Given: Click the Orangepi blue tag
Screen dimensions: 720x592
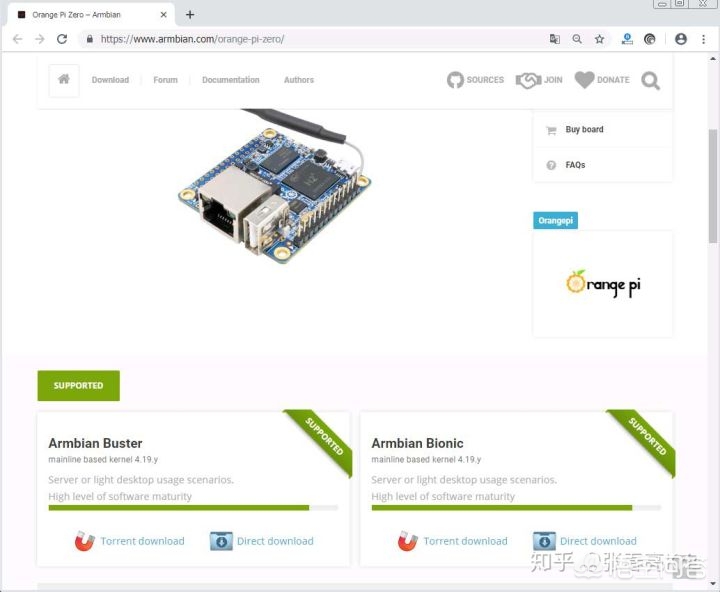Looking at the screenshot, I should 556,220.
